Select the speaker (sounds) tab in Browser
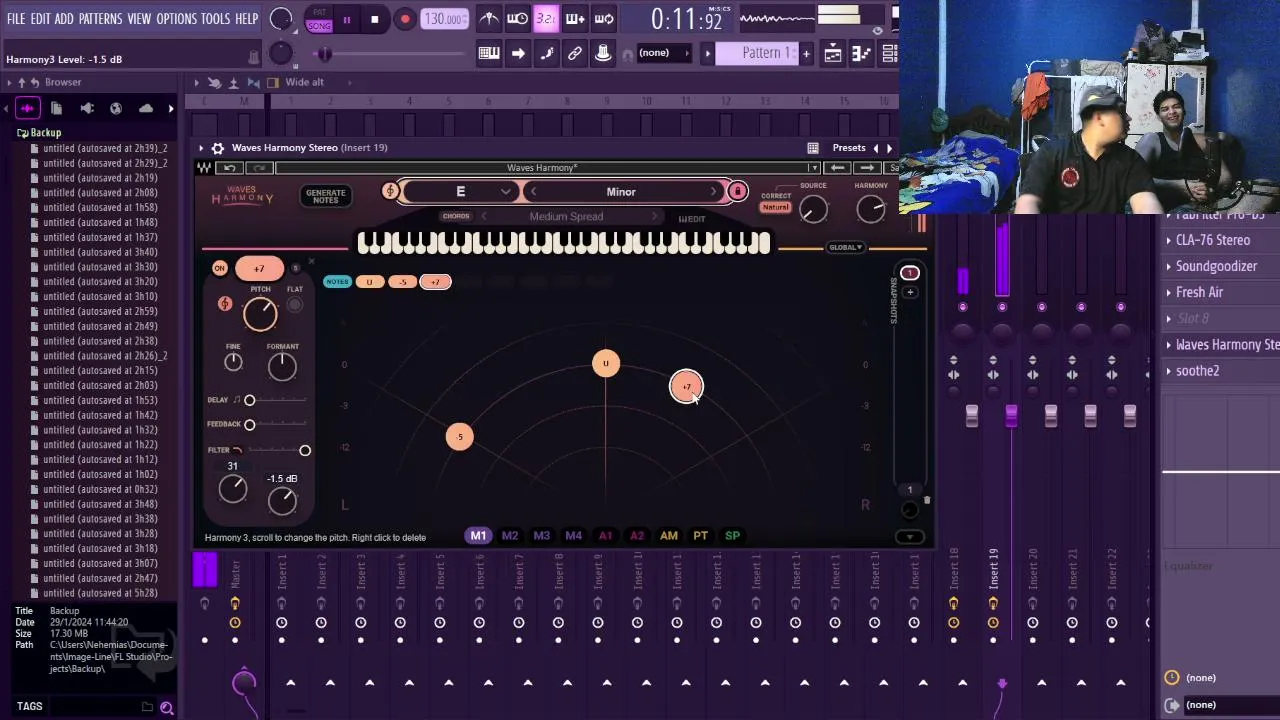 pyautogui.click(x=87, y=108)
